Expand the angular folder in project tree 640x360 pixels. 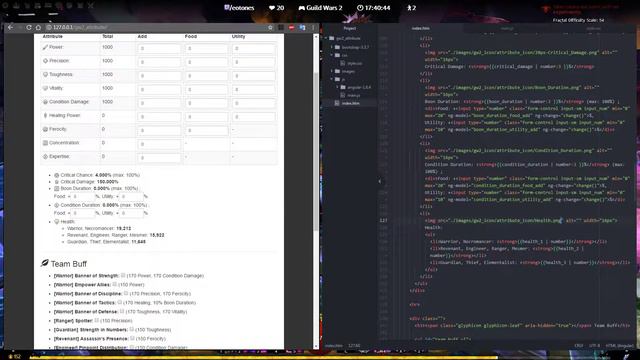pyautogui.click(x=338, y=87)
